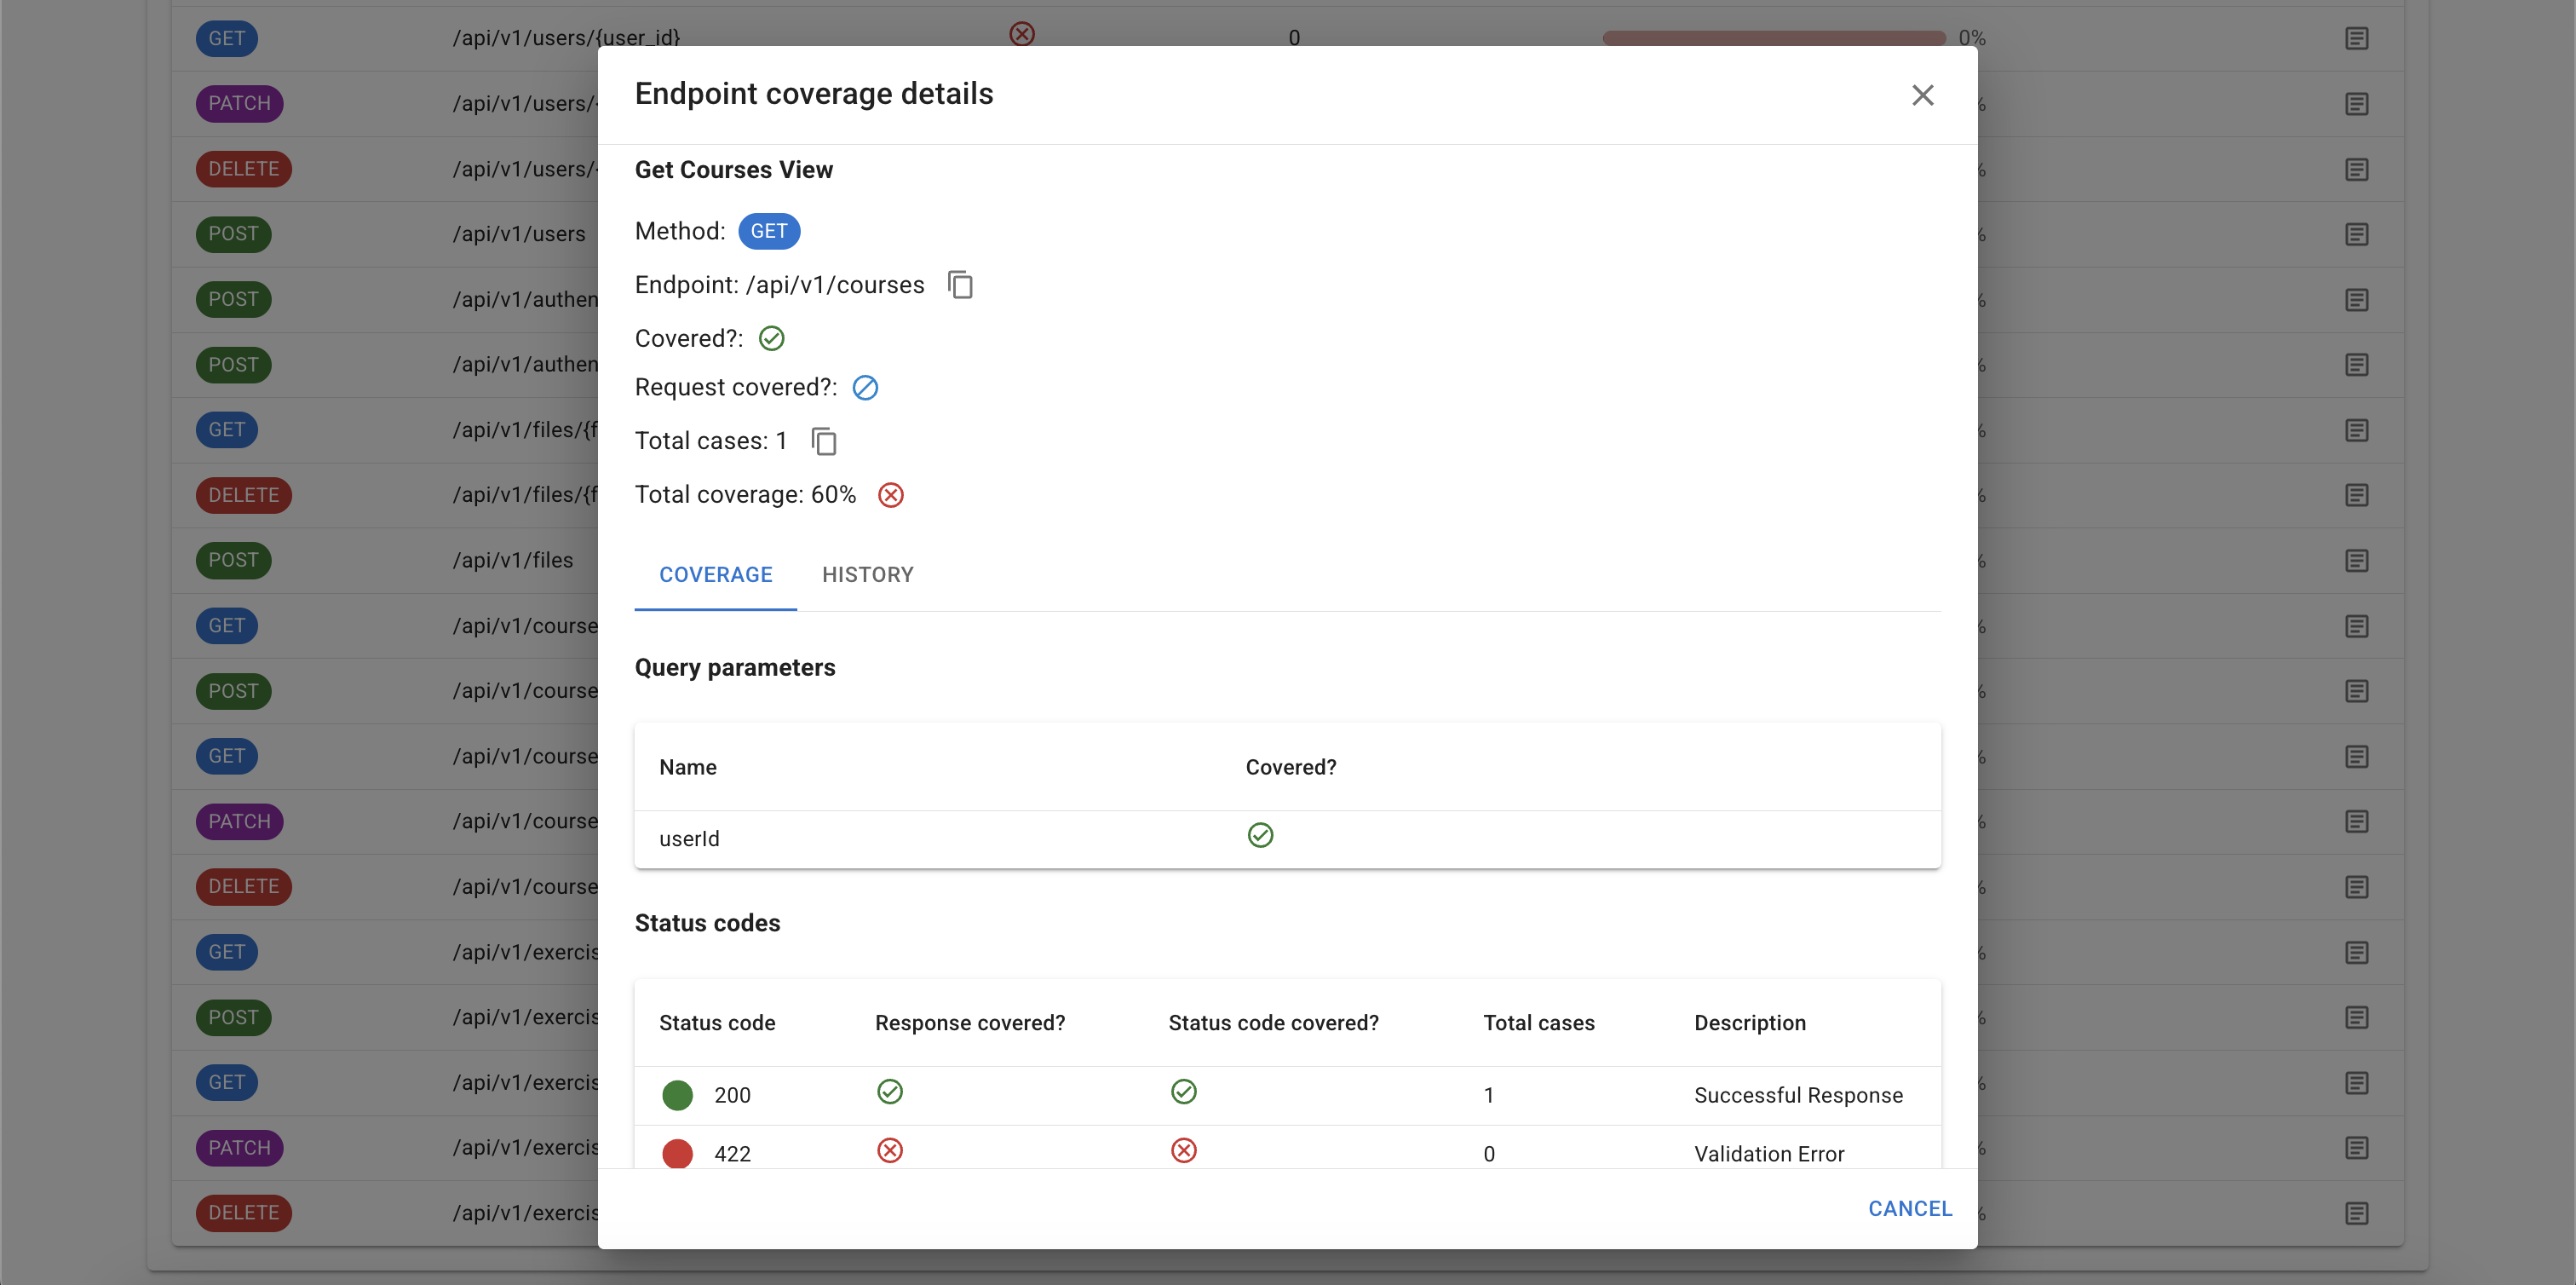
Task: Open details icon for POST course row
Action: (2356, 691)
